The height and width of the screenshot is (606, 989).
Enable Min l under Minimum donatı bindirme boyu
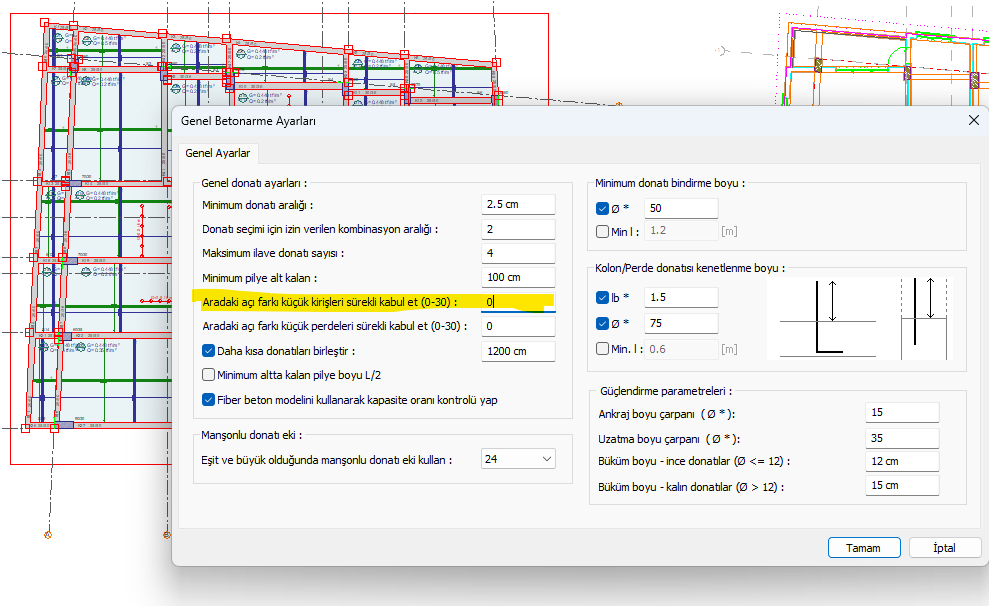602,232
